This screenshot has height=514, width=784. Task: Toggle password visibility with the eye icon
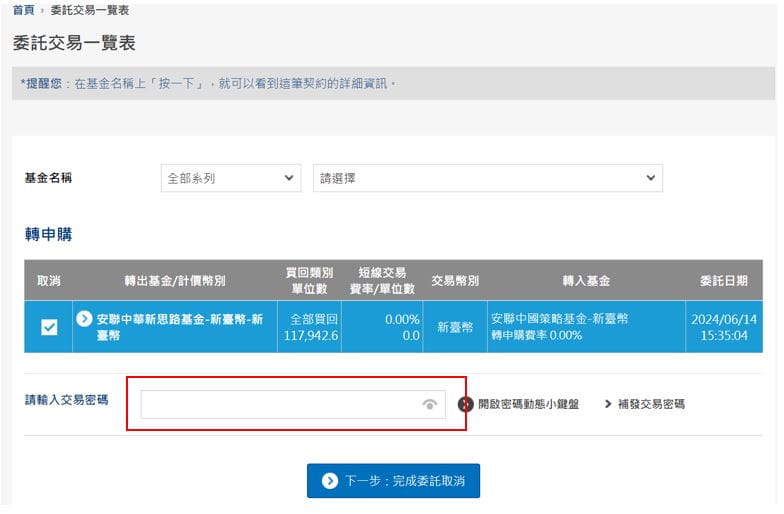click(x=430, y=404)
